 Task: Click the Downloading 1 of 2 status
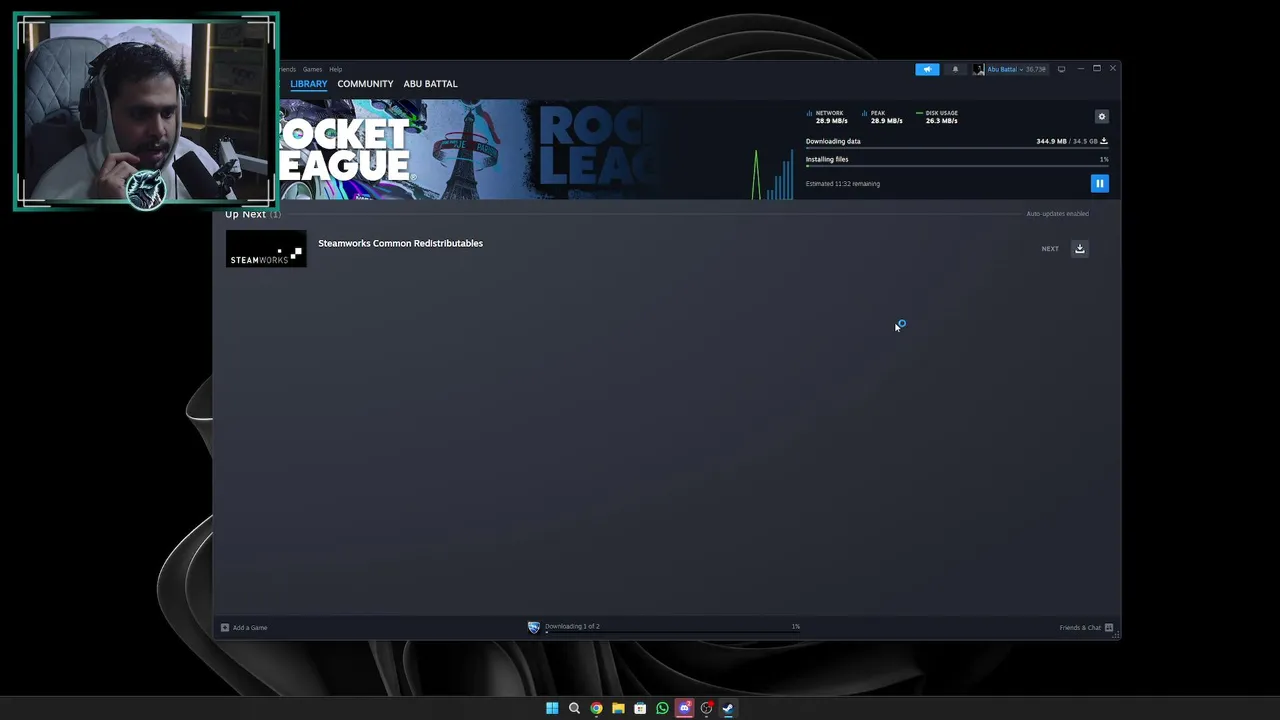572,626
